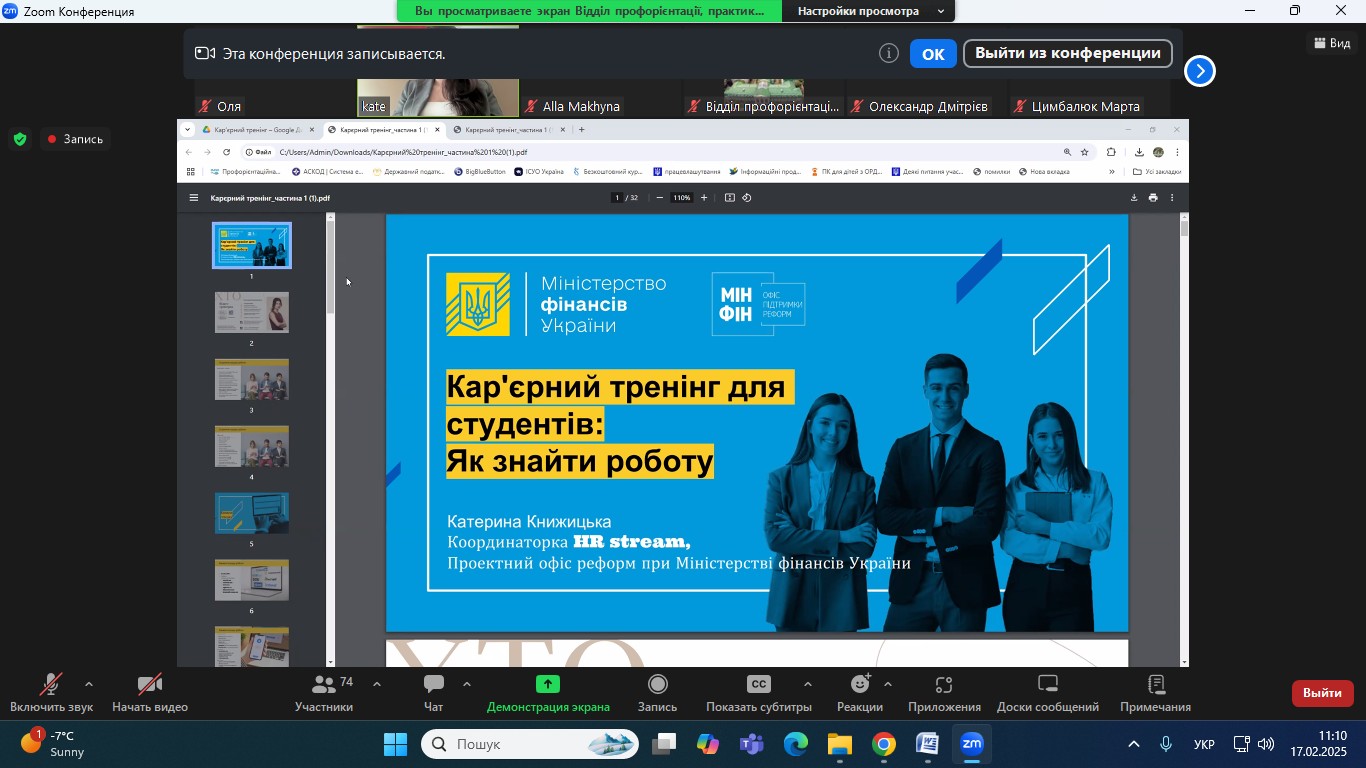Select kate's video tile
Screen dimensions: 1366x768
[438, 97]
